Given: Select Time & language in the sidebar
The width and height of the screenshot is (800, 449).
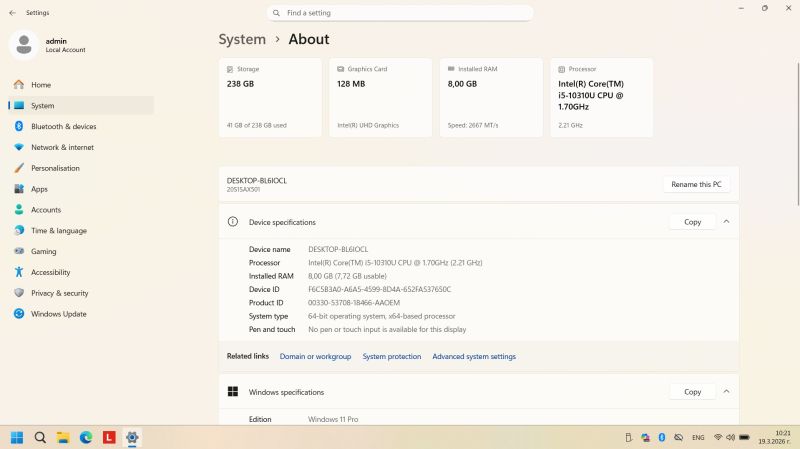Looking at the screenshot, I should 58,230.
